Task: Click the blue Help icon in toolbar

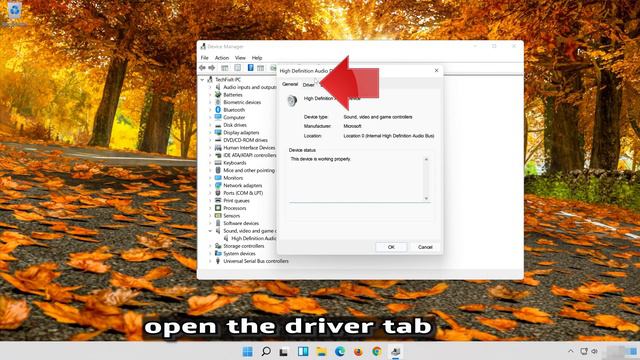Action: [251, 68]
